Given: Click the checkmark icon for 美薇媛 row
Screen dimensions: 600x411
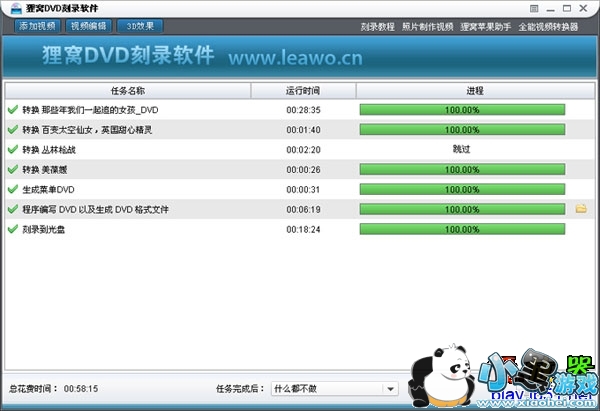Looking at the screenshot, I should (13, 169).
